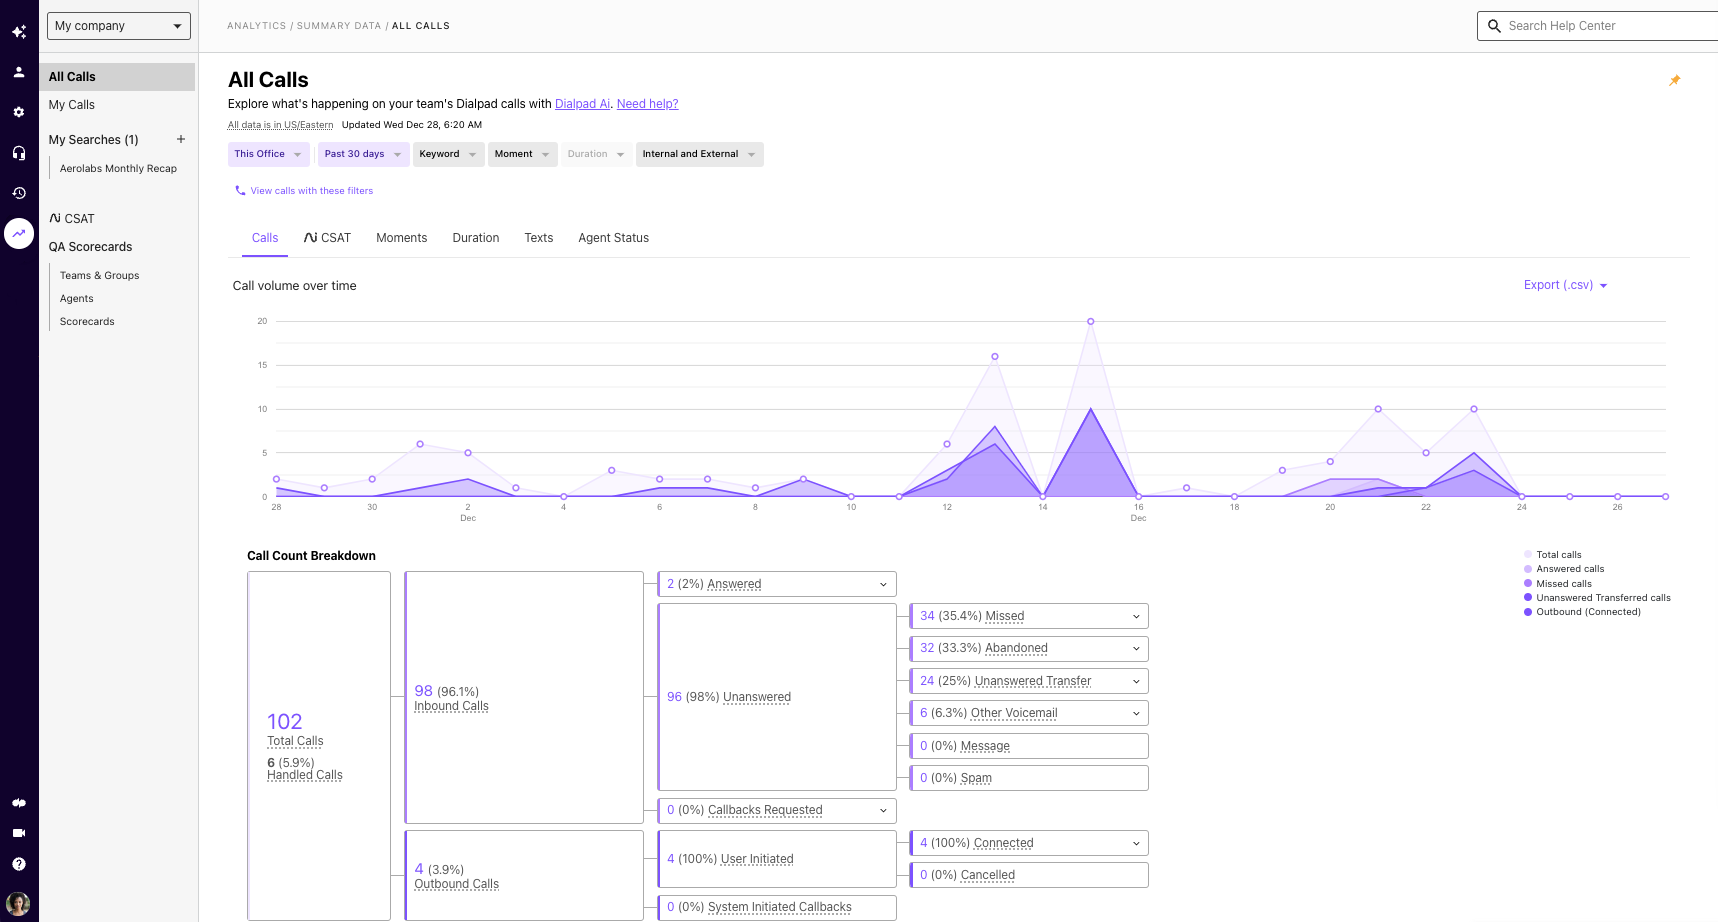Image resolution: width=1718 pixels, height=922 pixels.
Task: Open the settings gear icon in sidebar
Action: [x=19, y=112]
